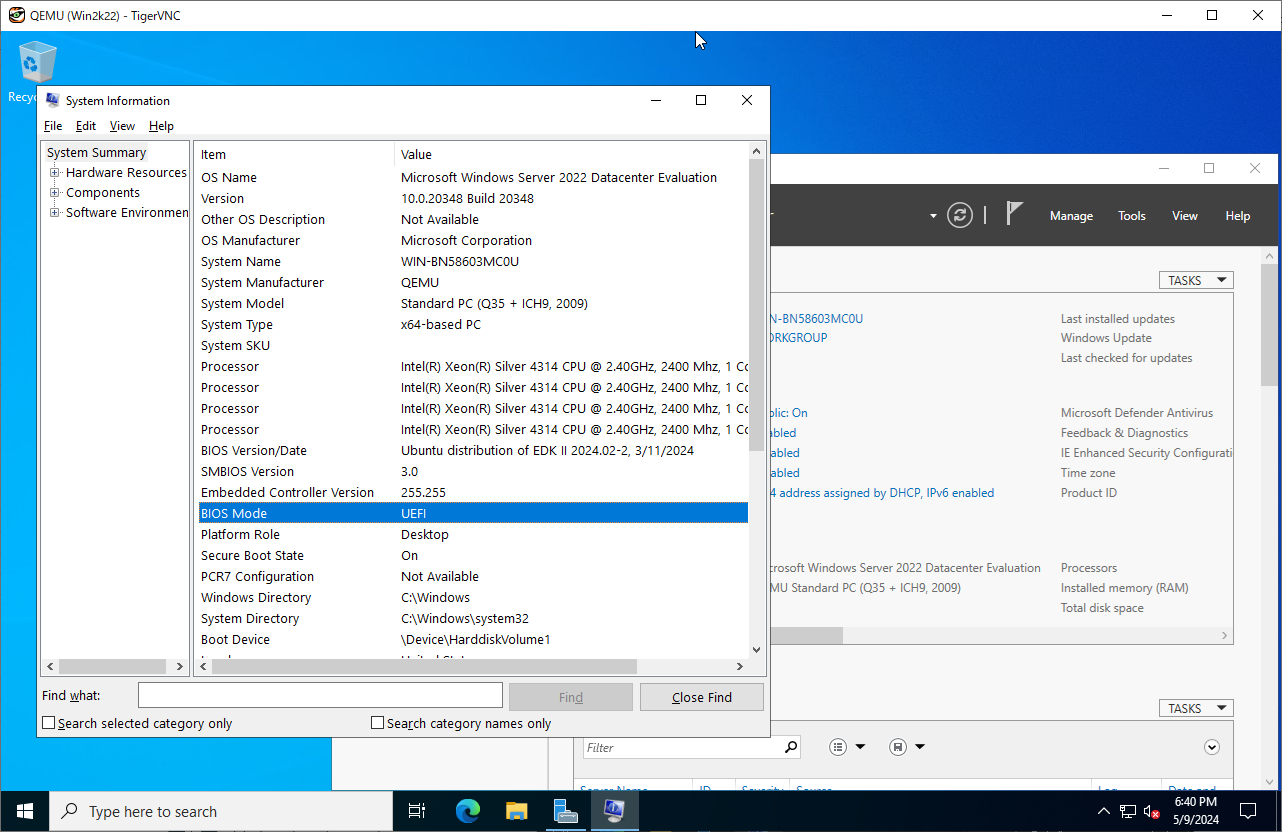Open the Tools menu in Server Manager
Image resolution: width=1282 pixels, height=832 pixels.
[x=1132, y=216]
